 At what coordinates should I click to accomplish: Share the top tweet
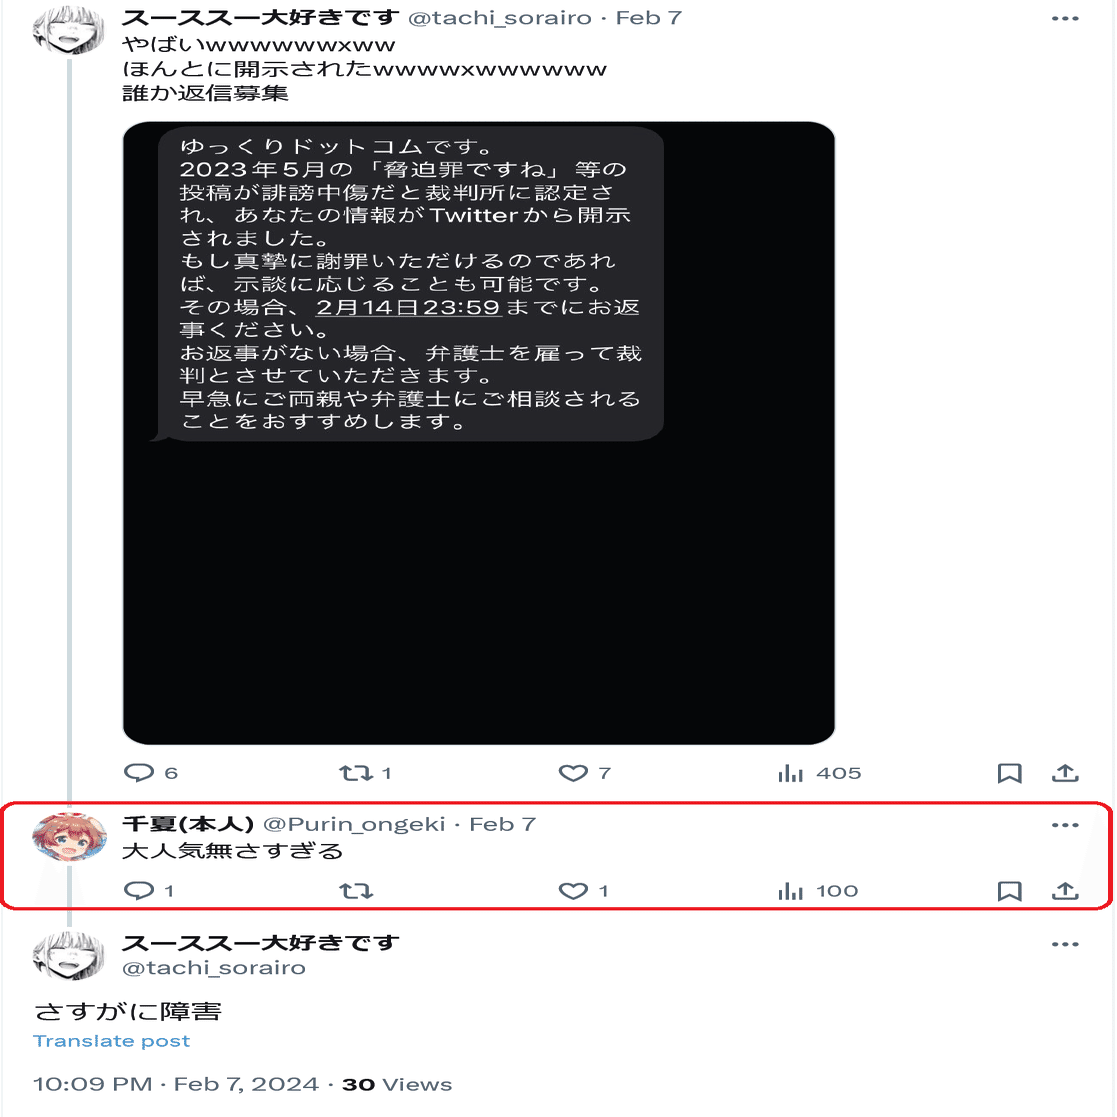(1065, 773)
